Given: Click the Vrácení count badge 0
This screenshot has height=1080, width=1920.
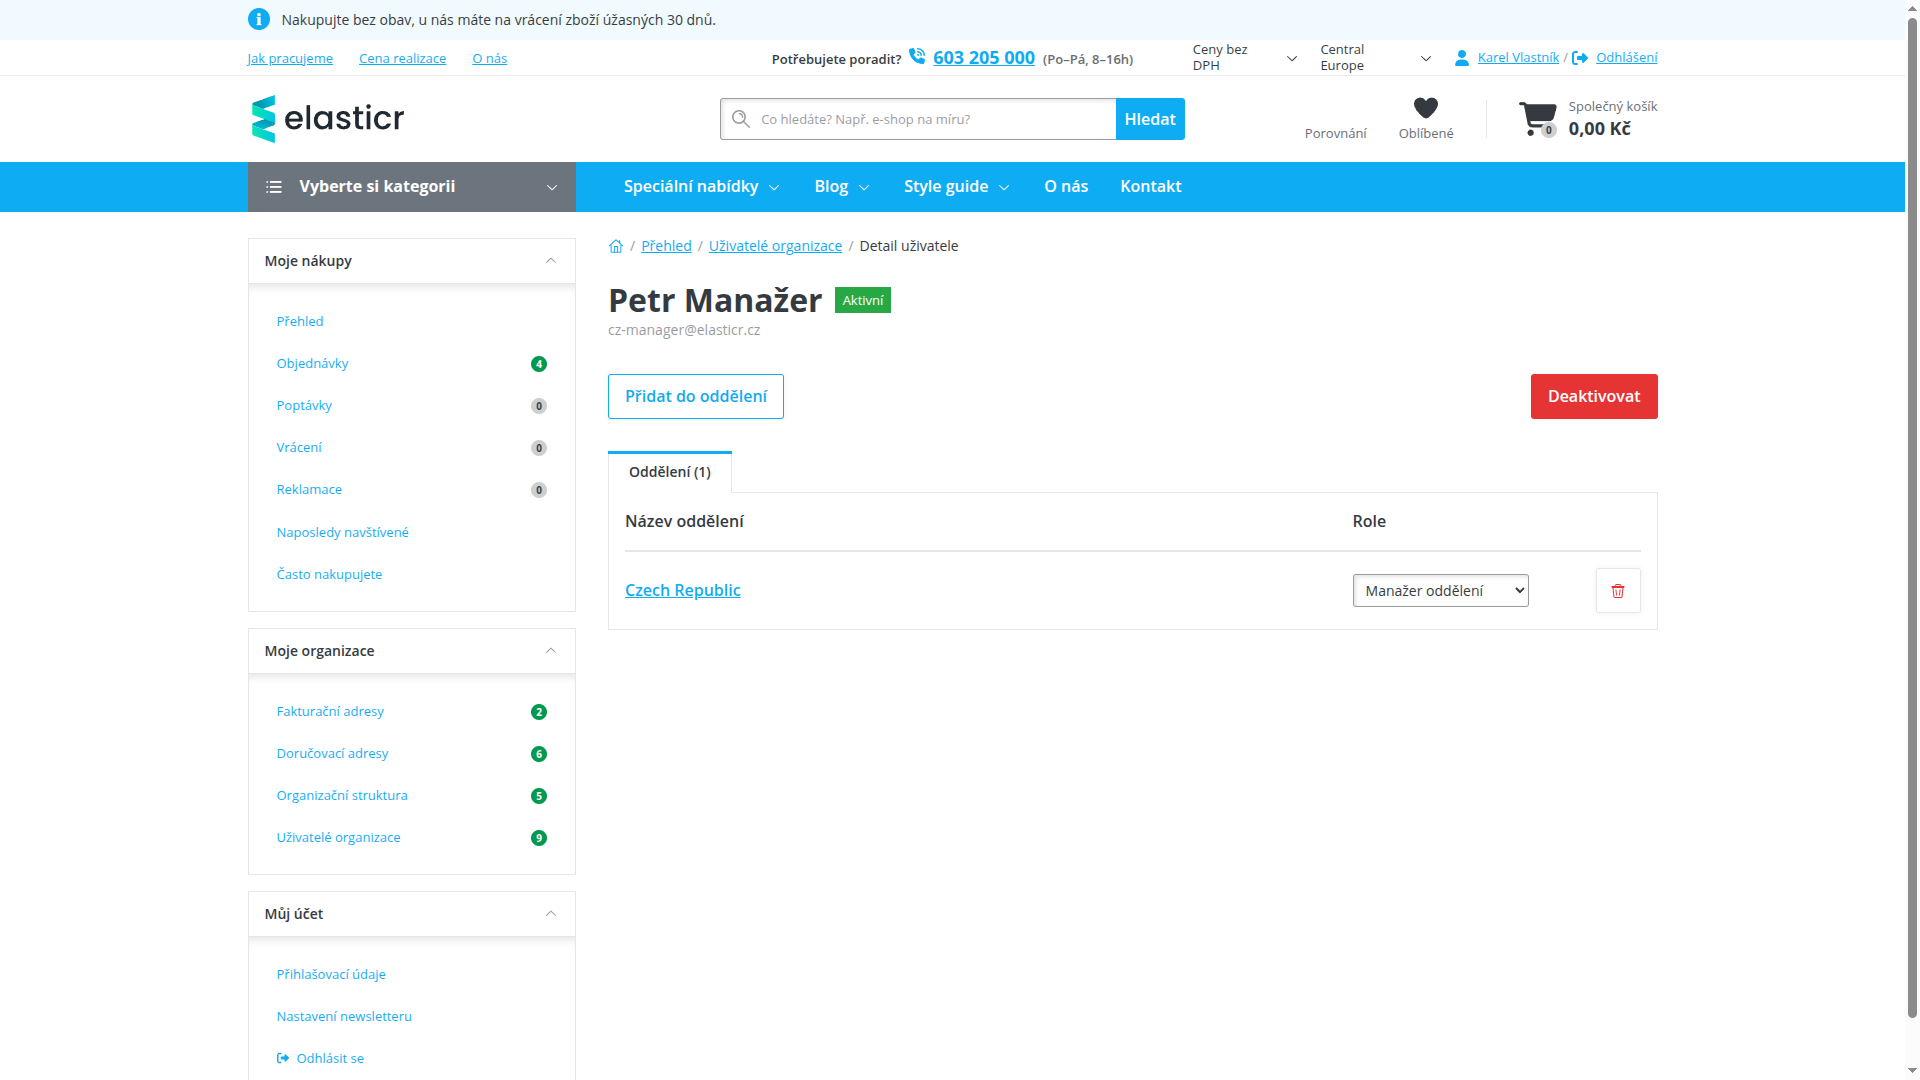Looking at the screenshot, I should coord(539,448).
